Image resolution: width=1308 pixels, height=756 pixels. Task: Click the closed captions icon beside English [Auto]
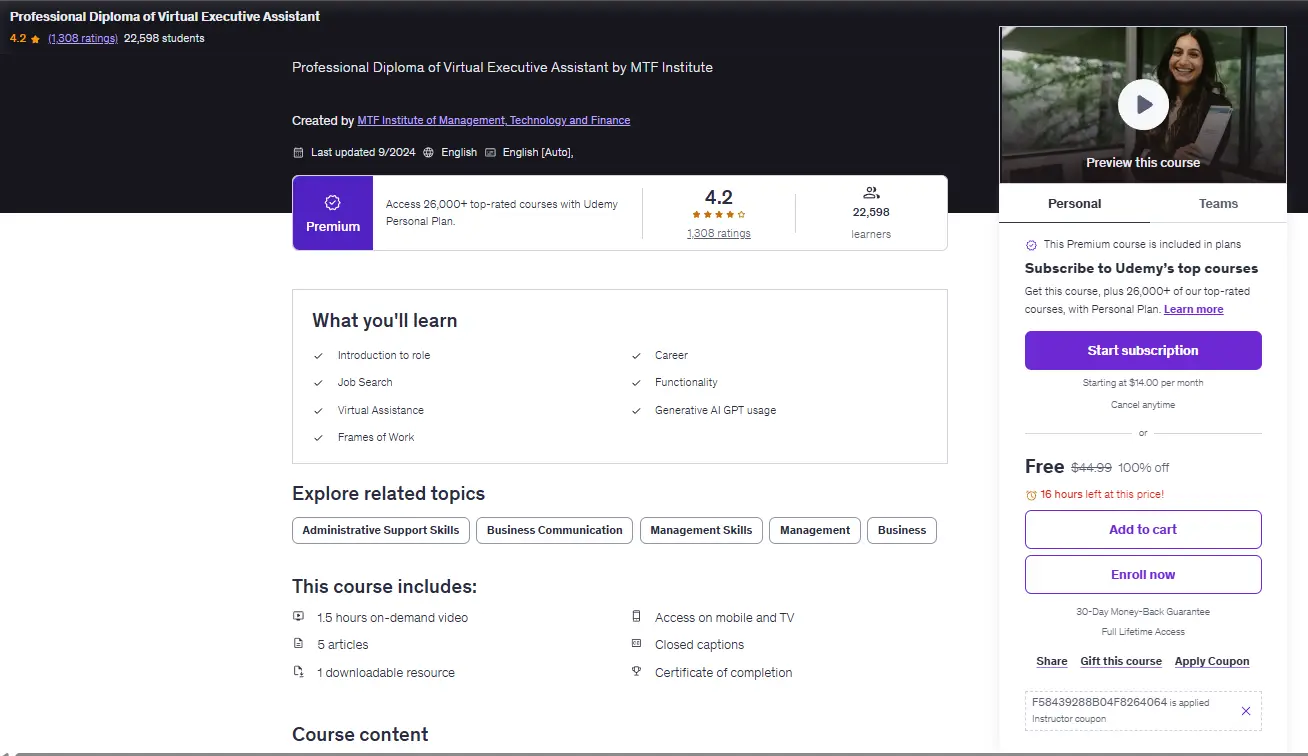[490, 152]
